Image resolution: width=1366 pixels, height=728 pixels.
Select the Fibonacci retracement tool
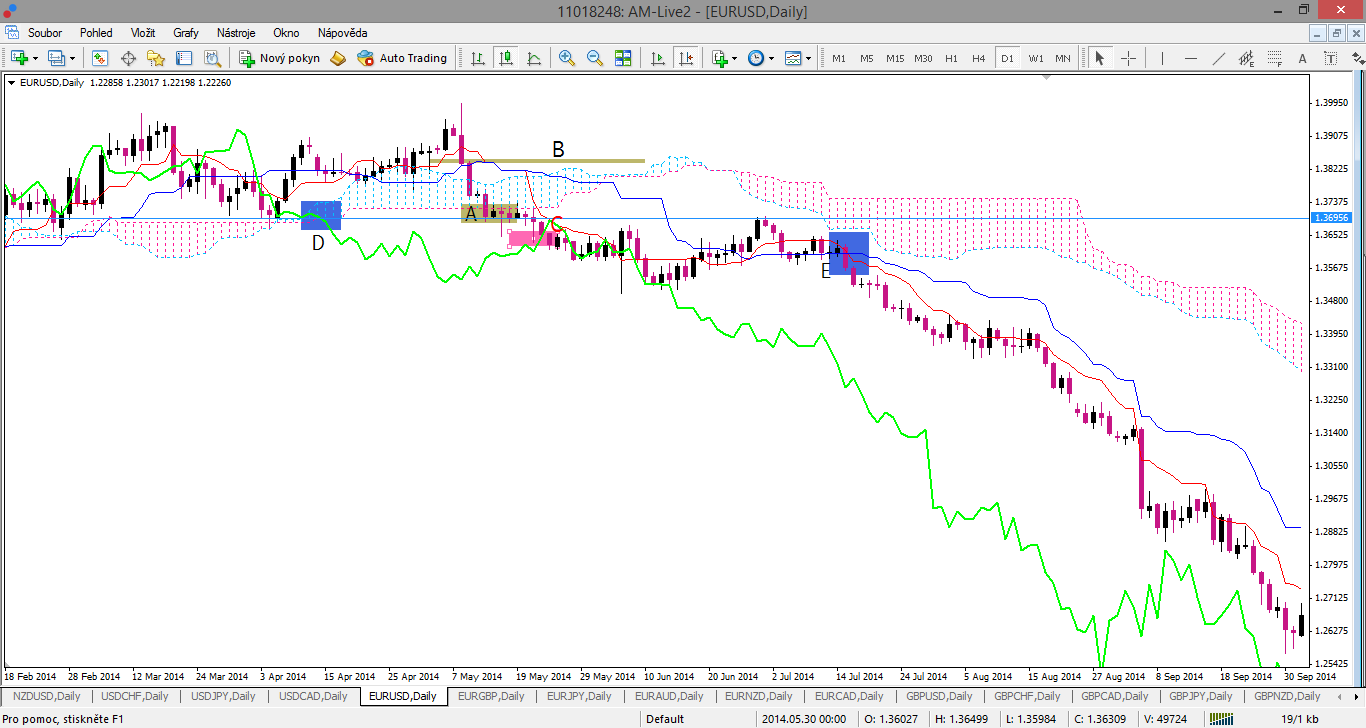point(1274,58)
